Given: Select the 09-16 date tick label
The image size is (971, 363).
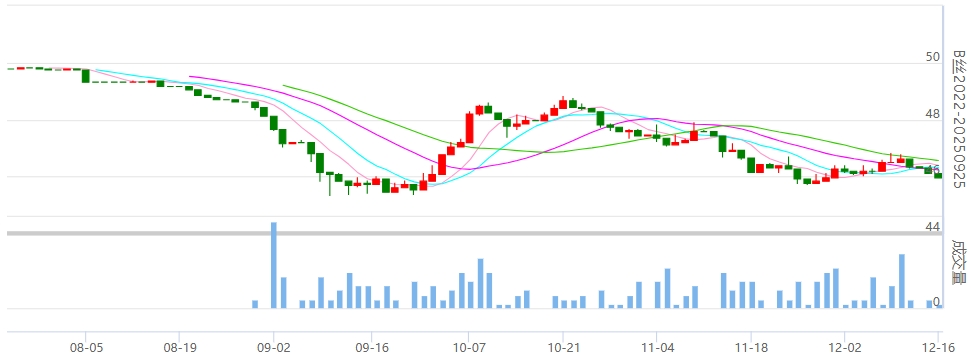Looking at the screenshot, I should pos(371,349).
